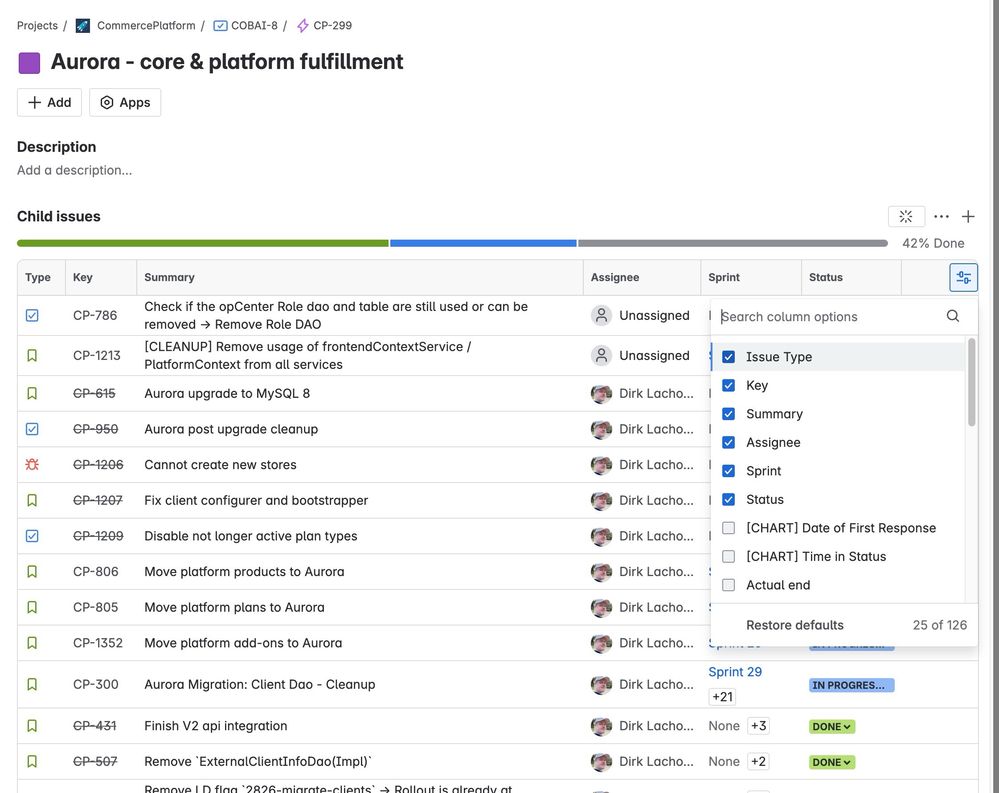Viewport: 999px width, 793px height.
Task: Uncheck the Sprint column checkbox
Action: [x=728, y=470]
